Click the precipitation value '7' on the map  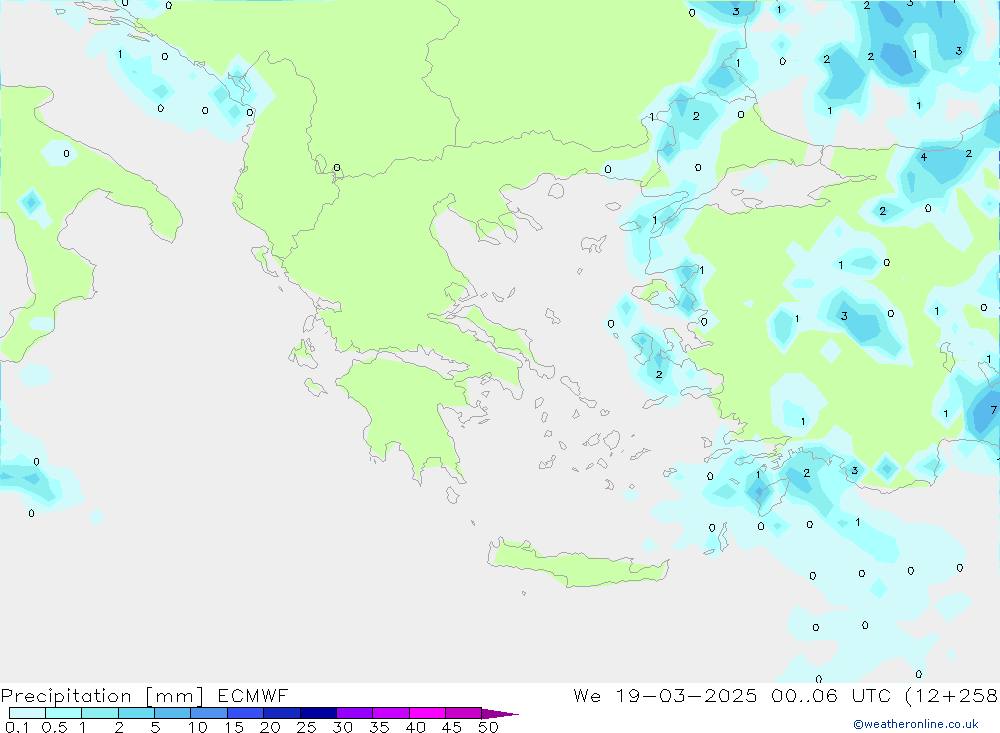[993, 410]
